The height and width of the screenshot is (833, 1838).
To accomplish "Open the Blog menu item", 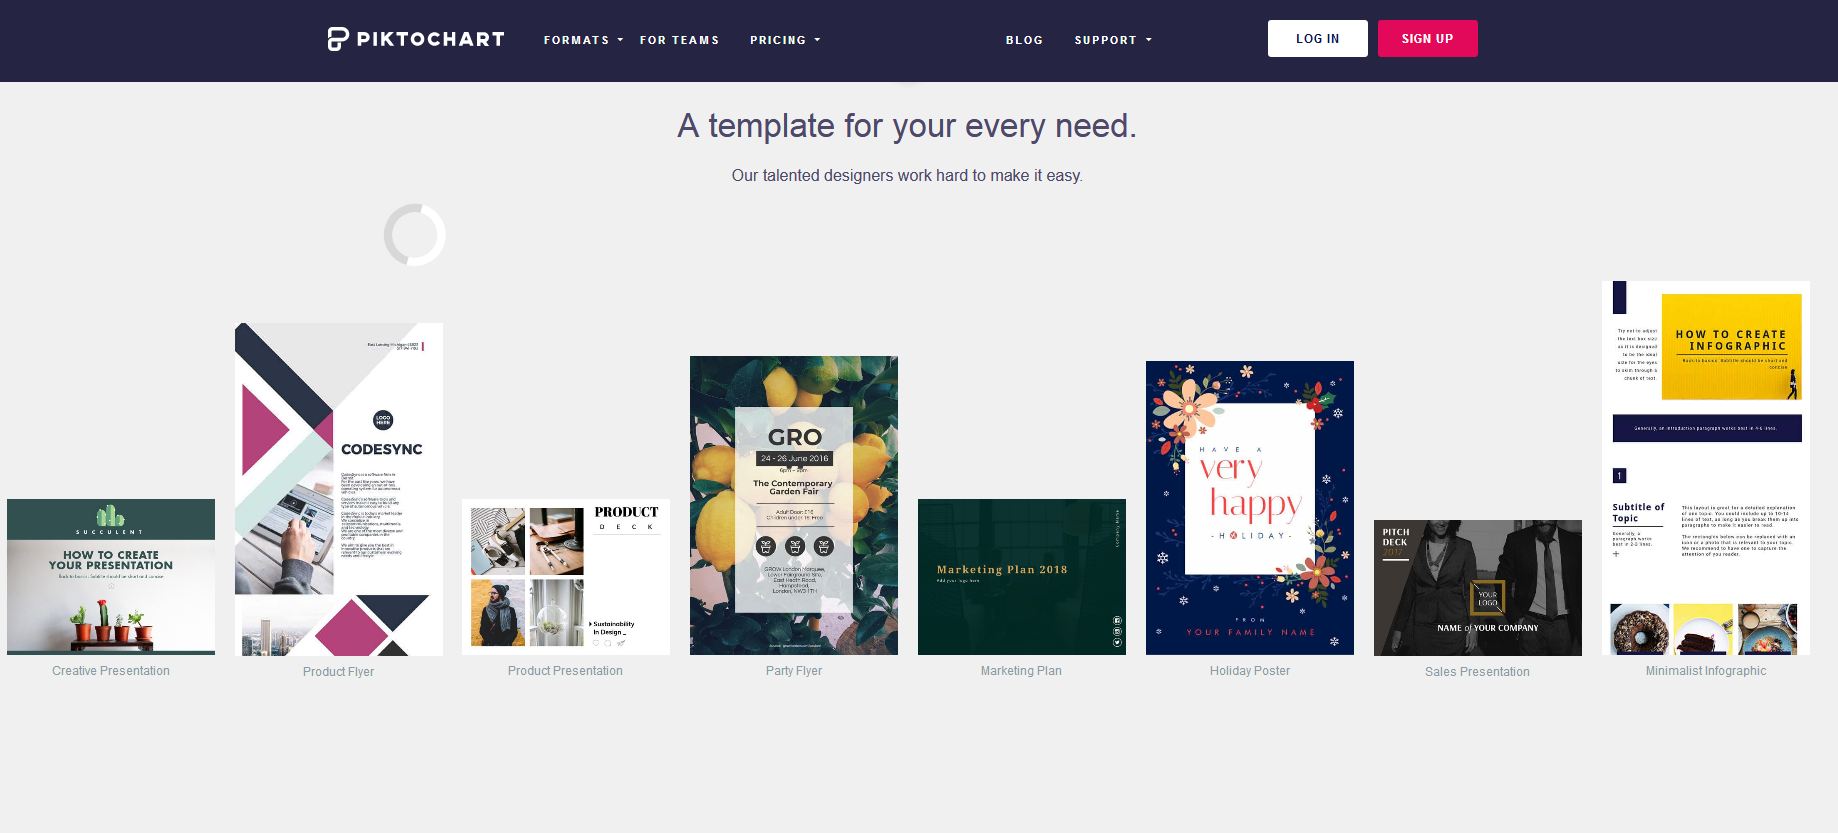I will pyautogui.click(x=1024, y=40).
